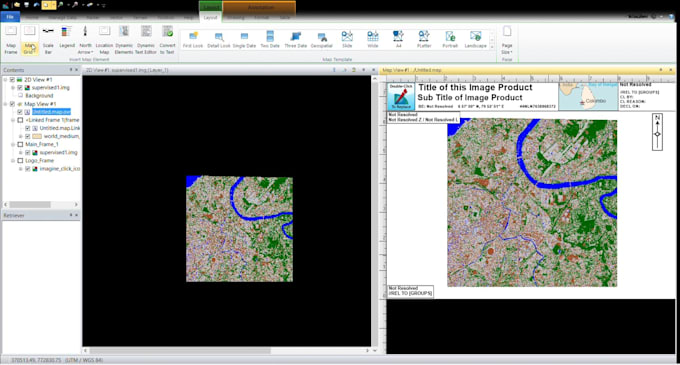Screen dimensions: 680x365
Task: Apply the PLetter map template
Action: [x=424, y=39]
